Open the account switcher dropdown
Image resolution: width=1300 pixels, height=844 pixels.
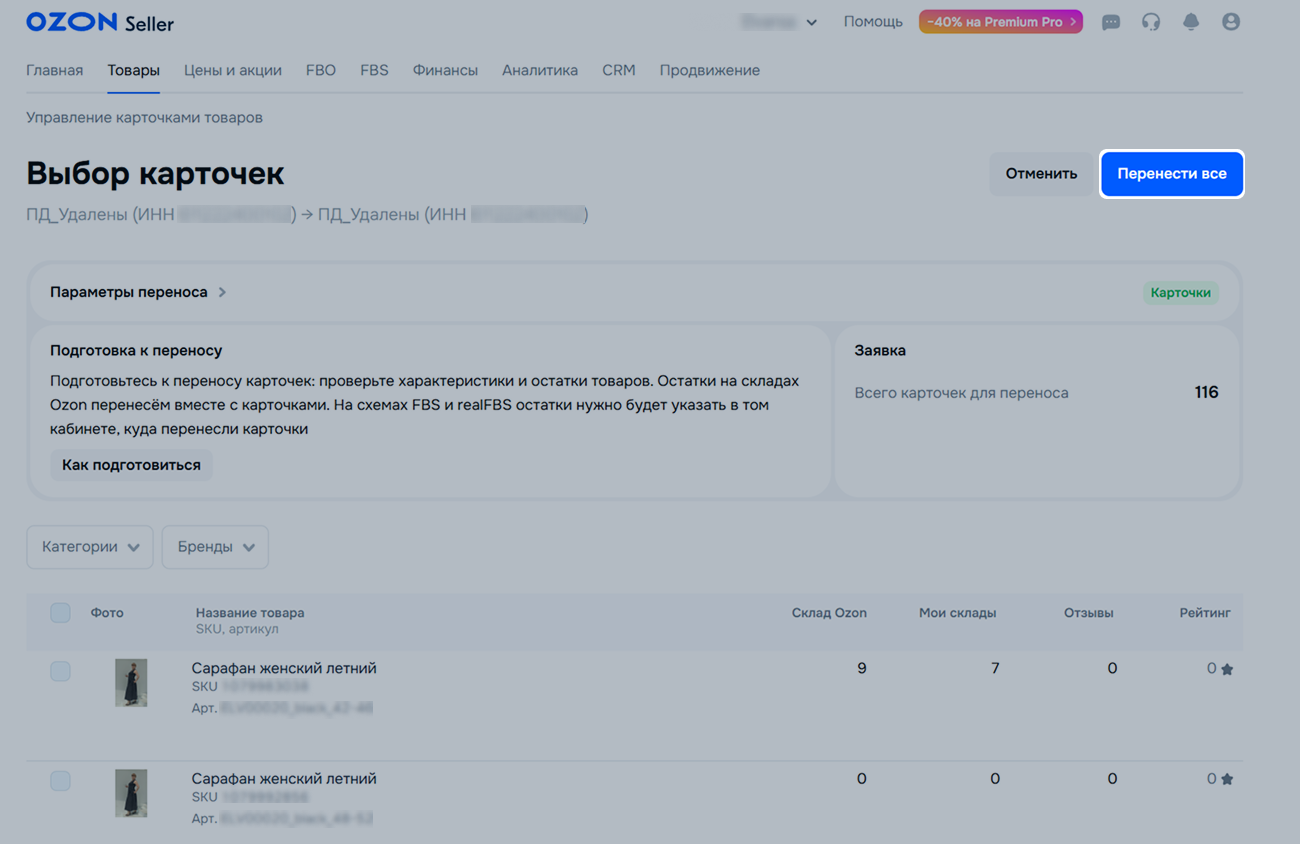(779, 22)
